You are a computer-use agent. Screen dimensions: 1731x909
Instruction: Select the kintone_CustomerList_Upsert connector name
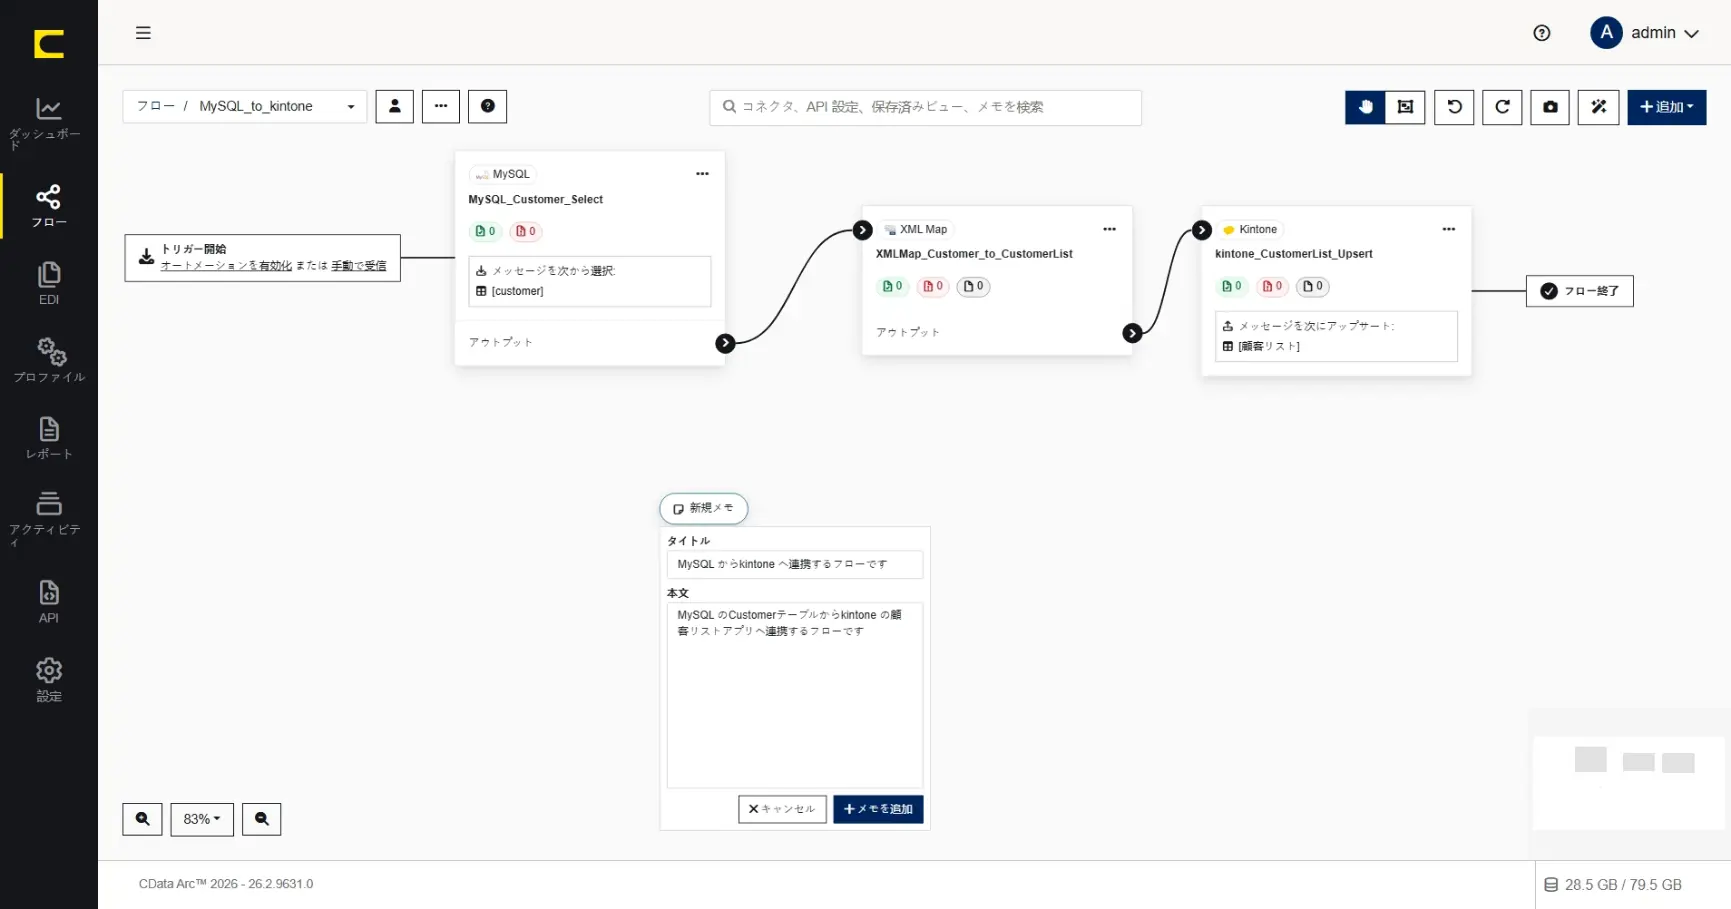tap(1294, 254)
